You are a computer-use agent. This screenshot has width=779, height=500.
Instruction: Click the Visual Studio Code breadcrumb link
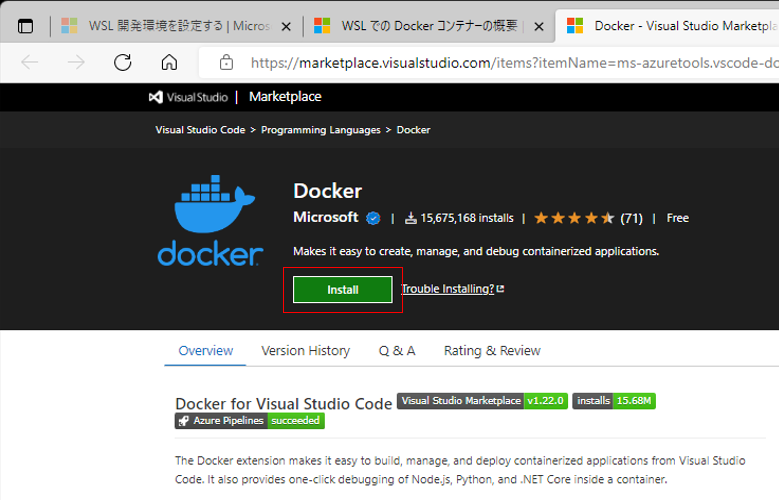(200, 130)
